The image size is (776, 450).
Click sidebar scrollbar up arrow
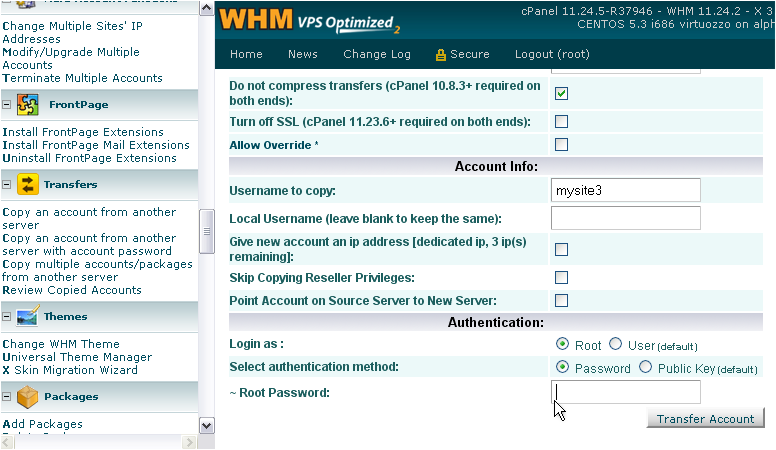point(206,8)
